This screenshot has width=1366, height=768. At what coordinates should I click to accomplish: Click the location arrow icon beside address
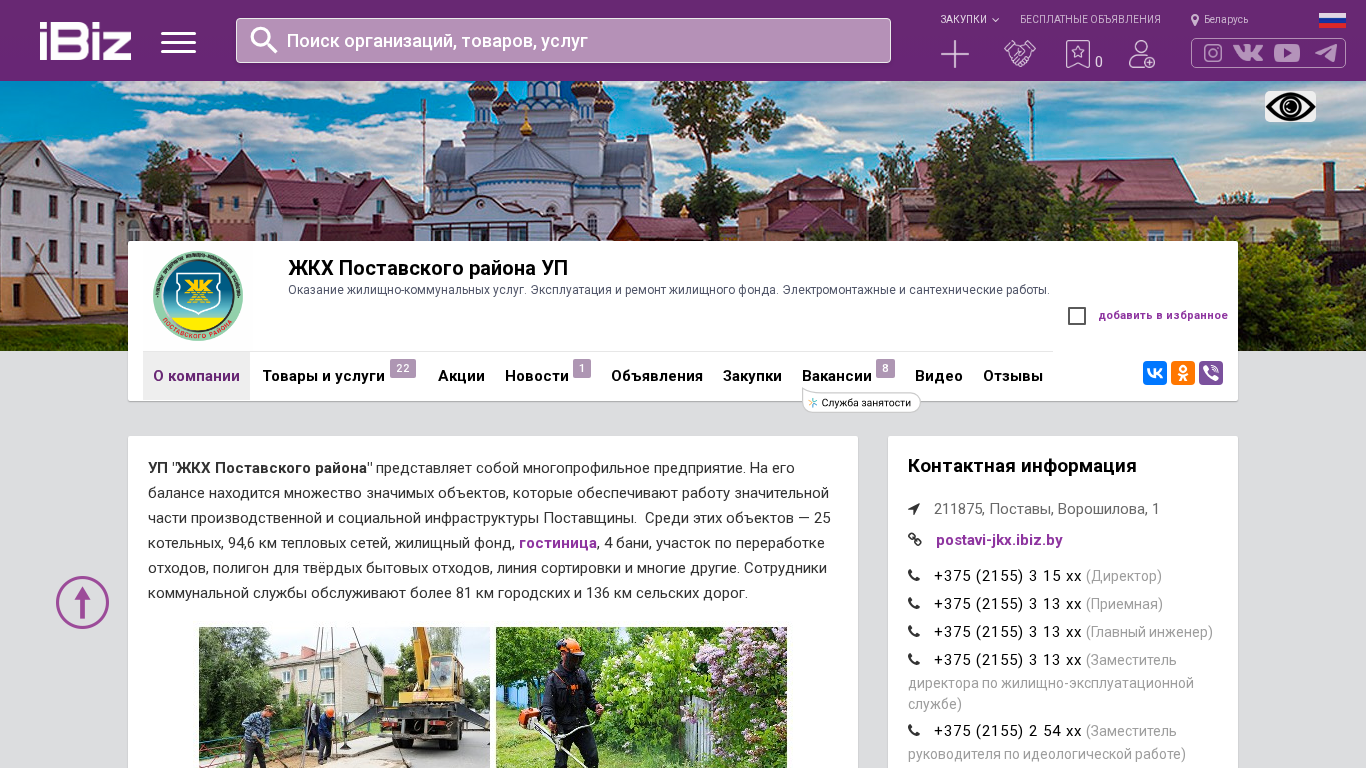point(914,509)
